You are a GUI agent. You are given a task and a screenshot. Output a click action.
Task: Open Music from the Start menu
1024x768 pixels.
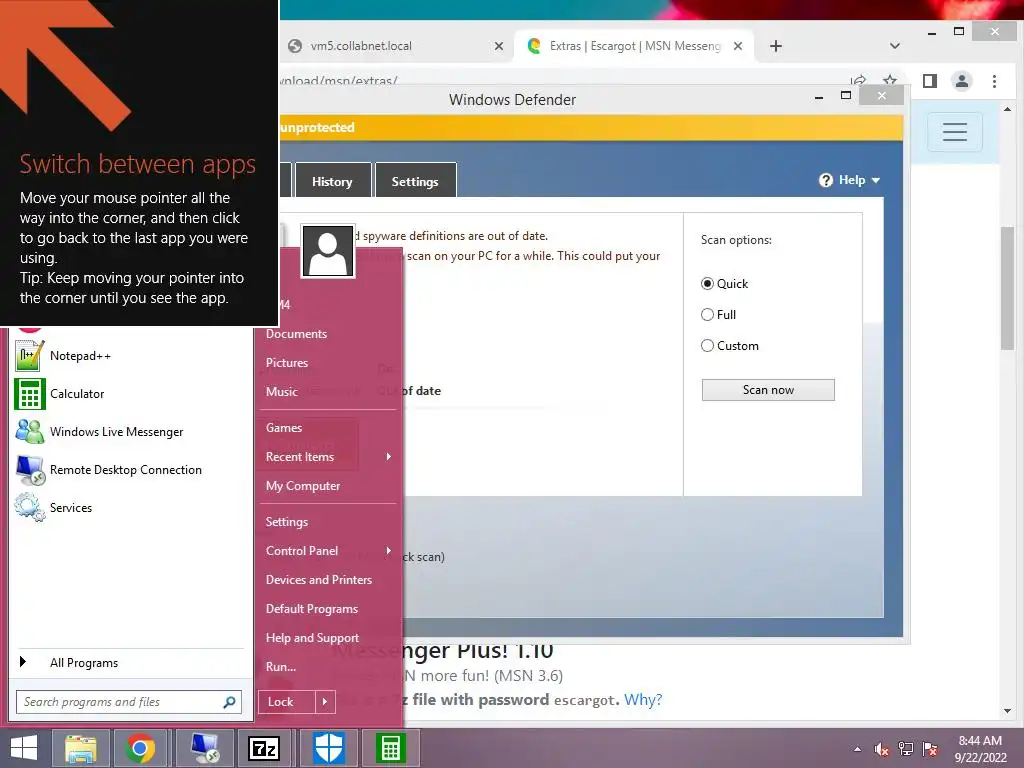pyautogui.click(x=281, y=391)
